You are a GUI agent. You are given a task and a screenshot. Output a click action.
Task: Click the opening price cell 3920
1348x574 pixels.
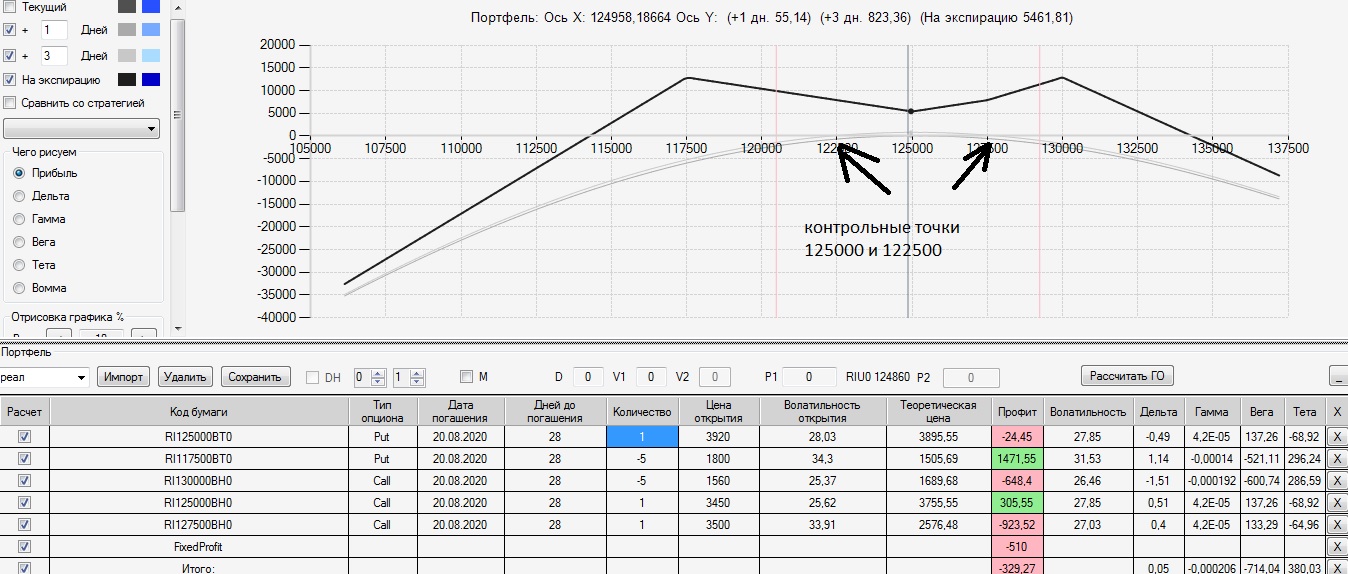tap(719, 437)
